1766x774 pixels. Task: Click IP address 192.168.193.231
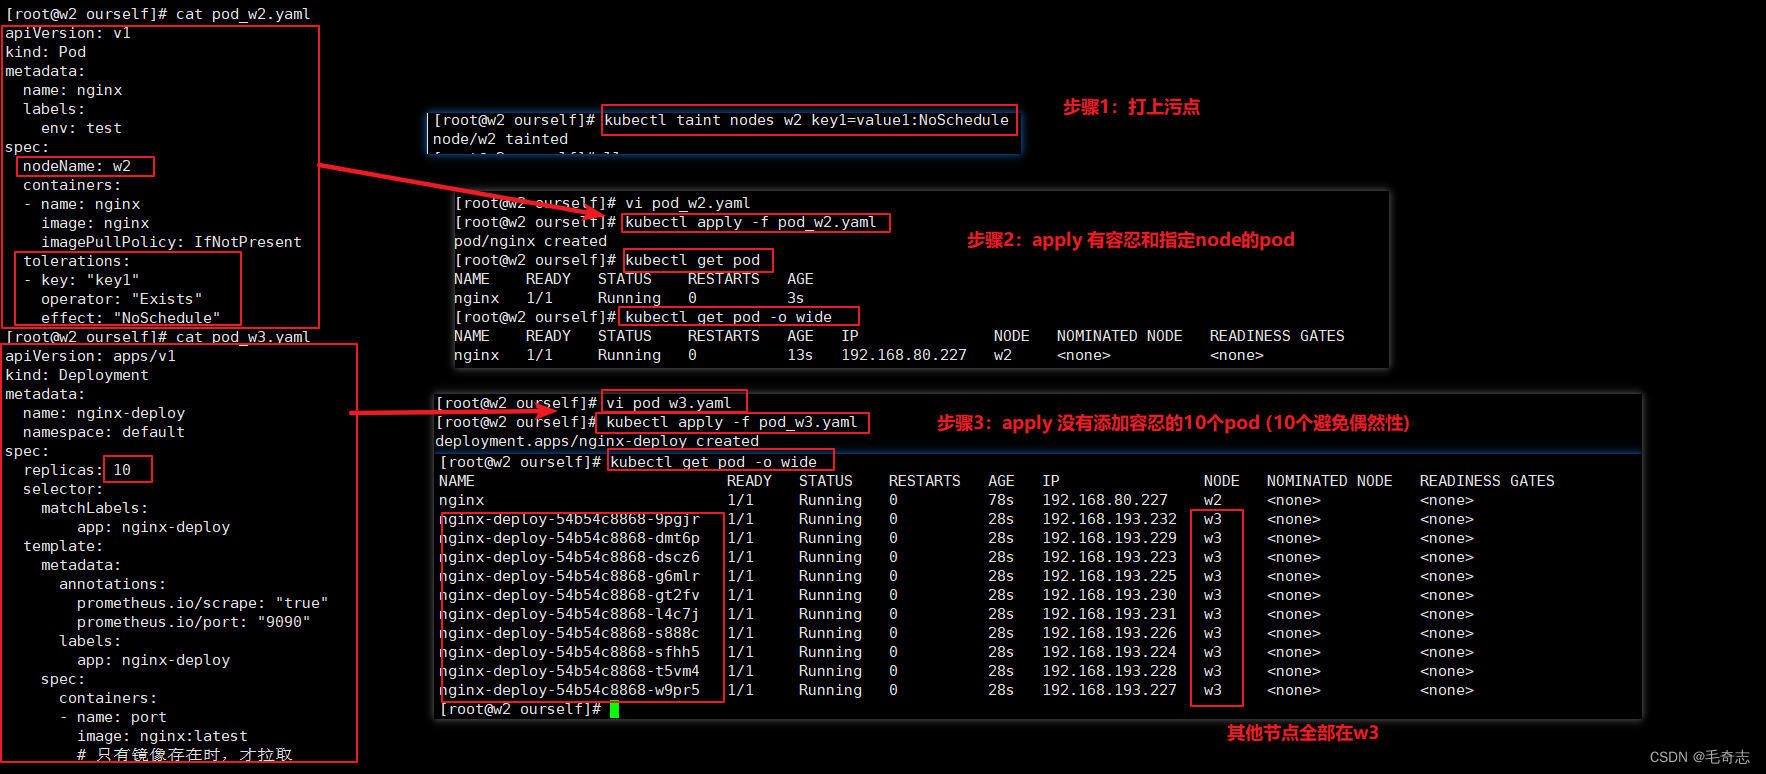coord(1110,614)
